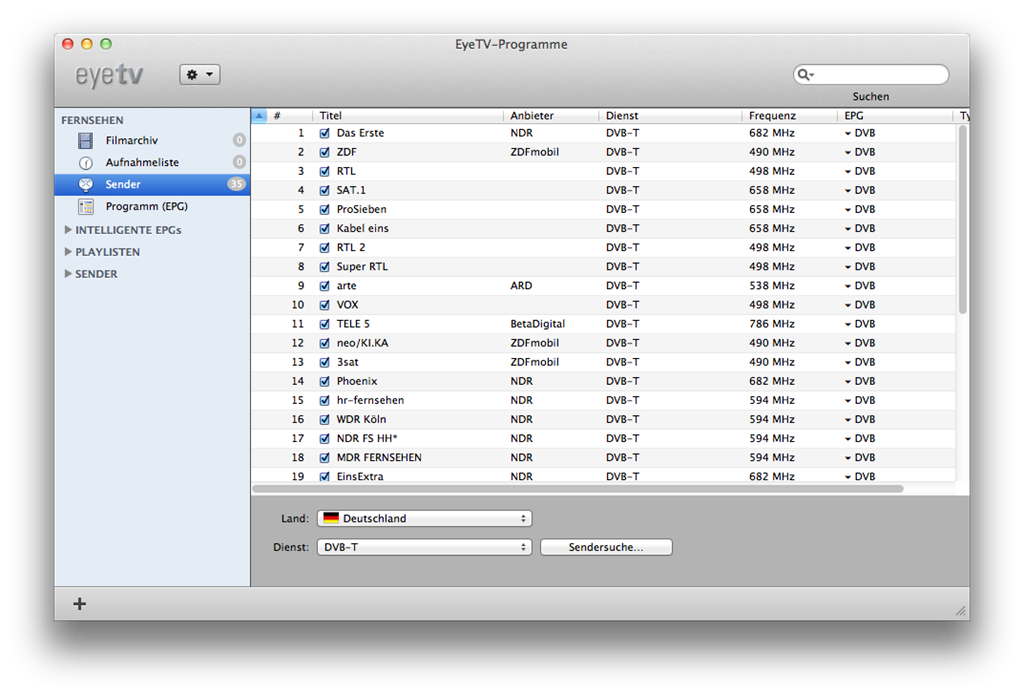
Task: Expand the PLAYLISTEN section
Action: pos(68,251)
